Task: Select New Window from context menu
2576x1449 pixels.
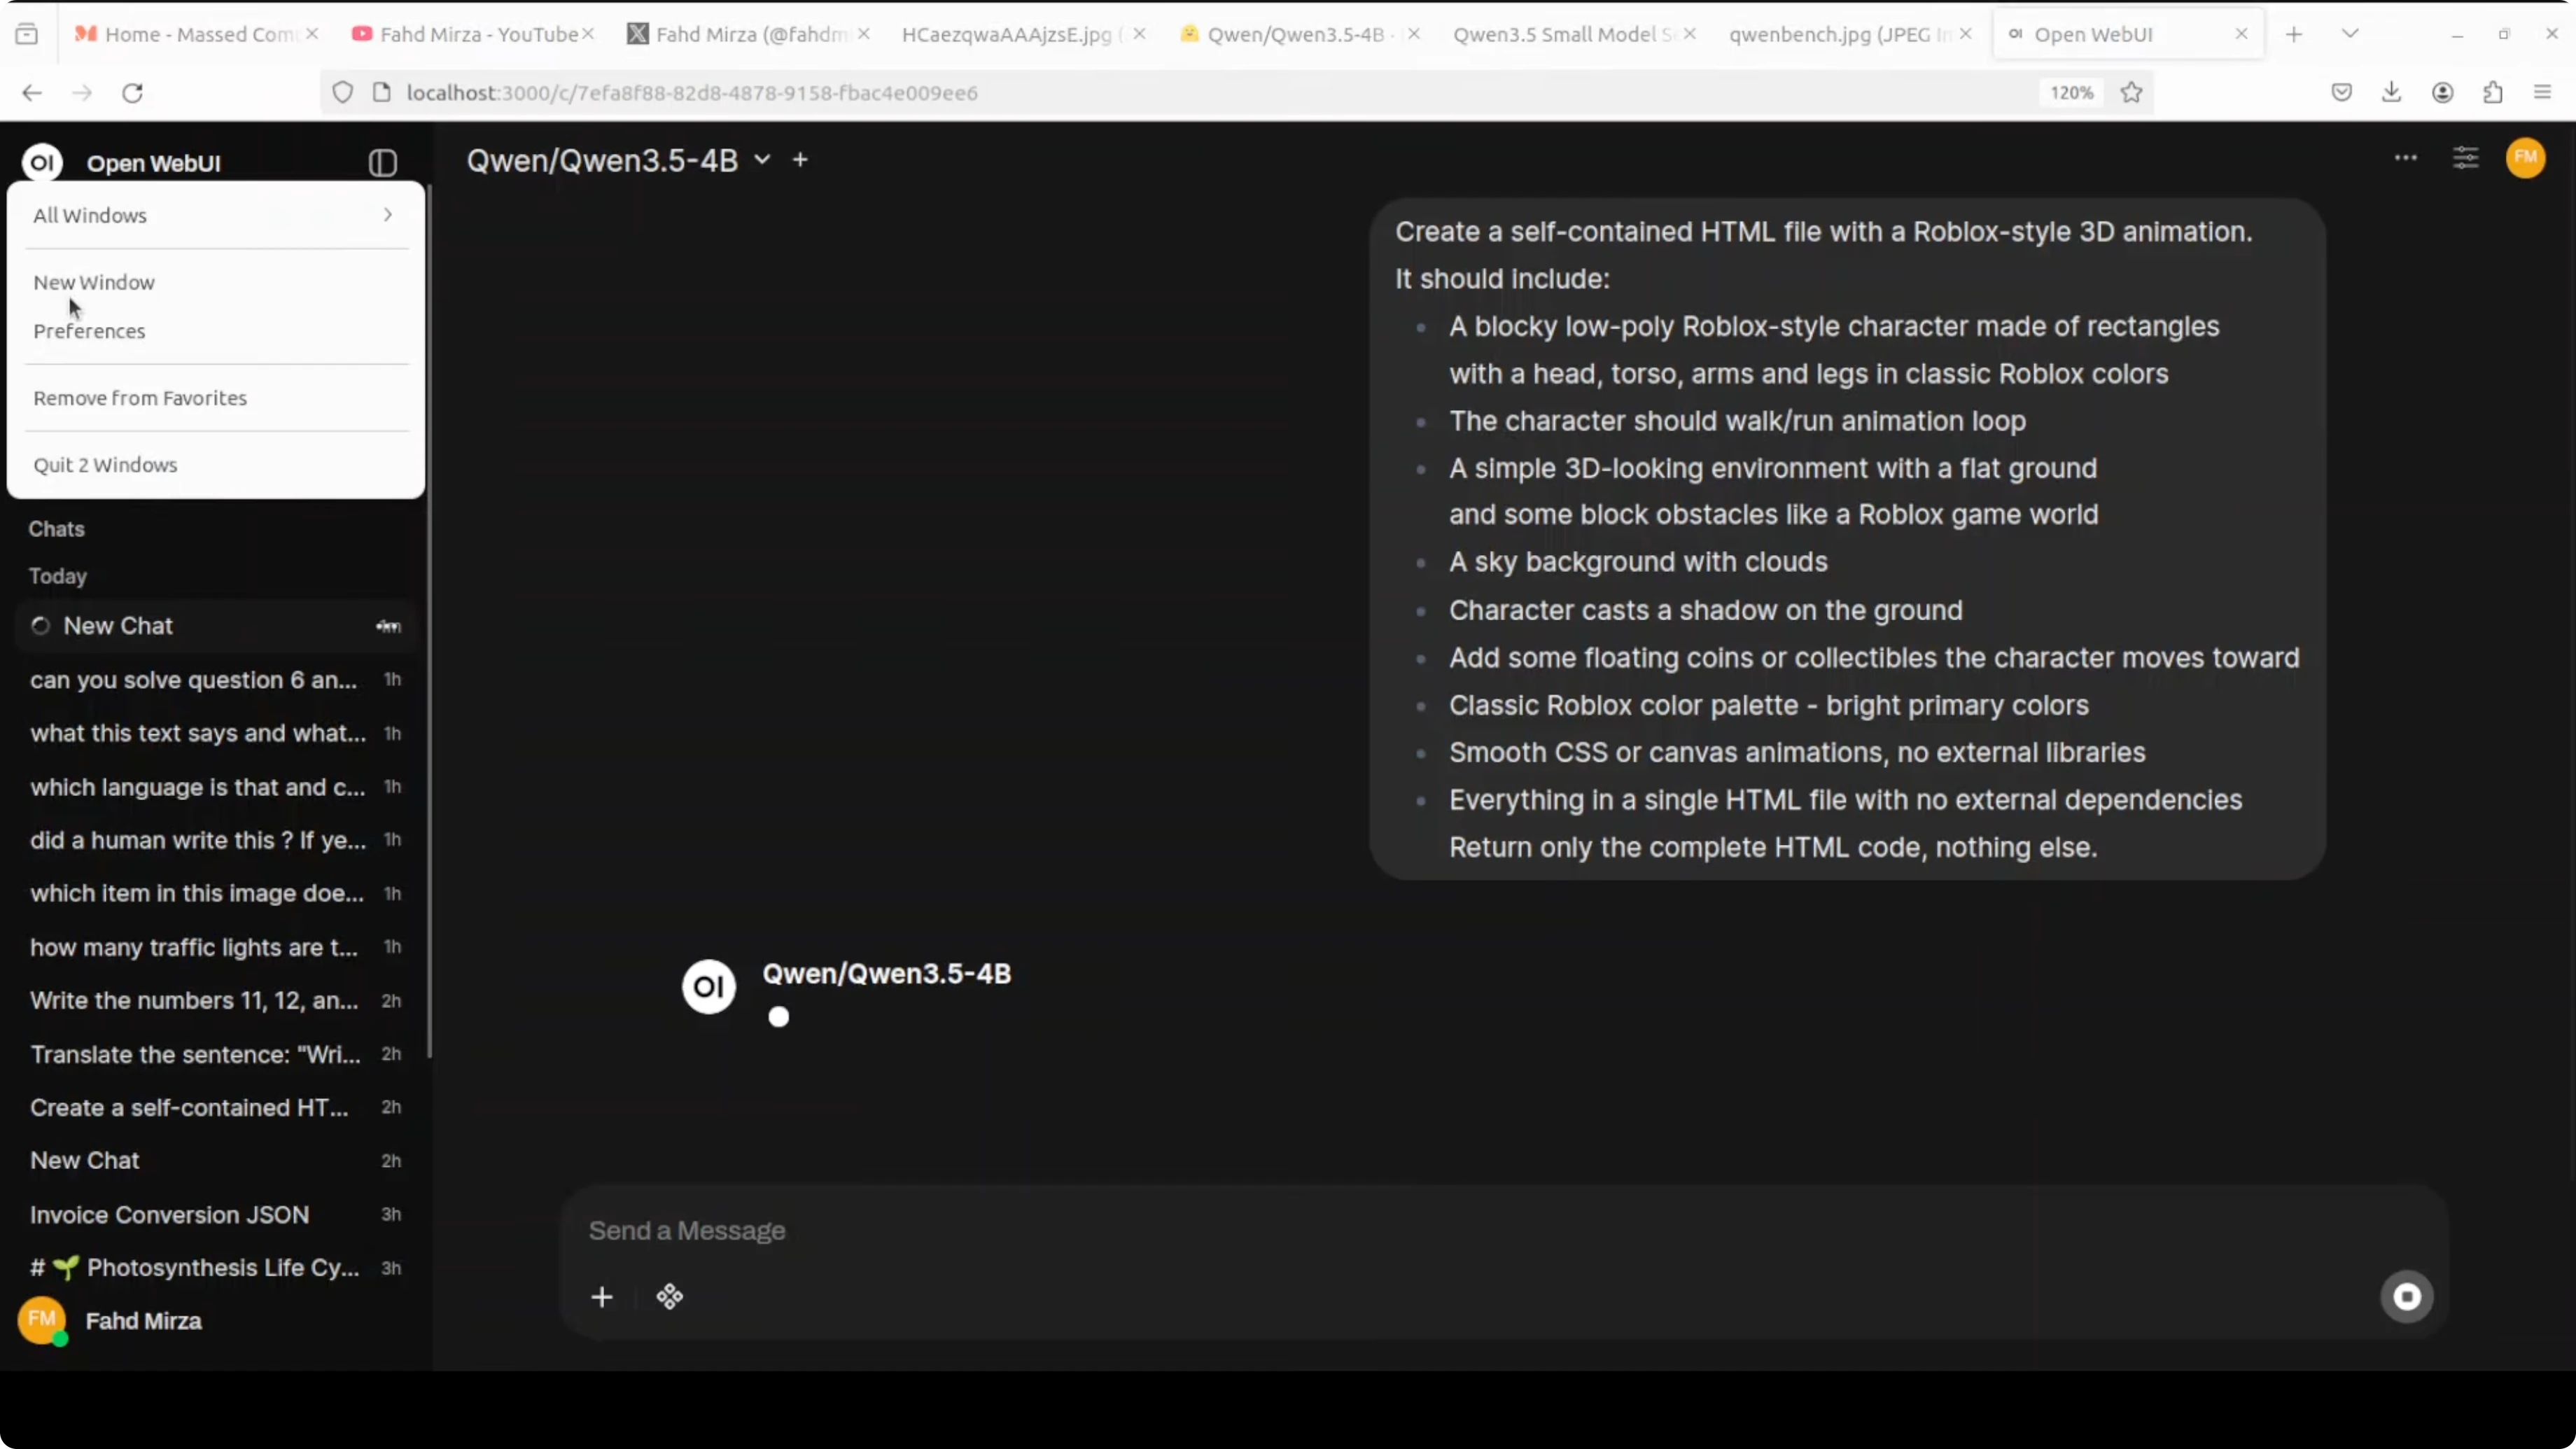Action: [94, 282]
